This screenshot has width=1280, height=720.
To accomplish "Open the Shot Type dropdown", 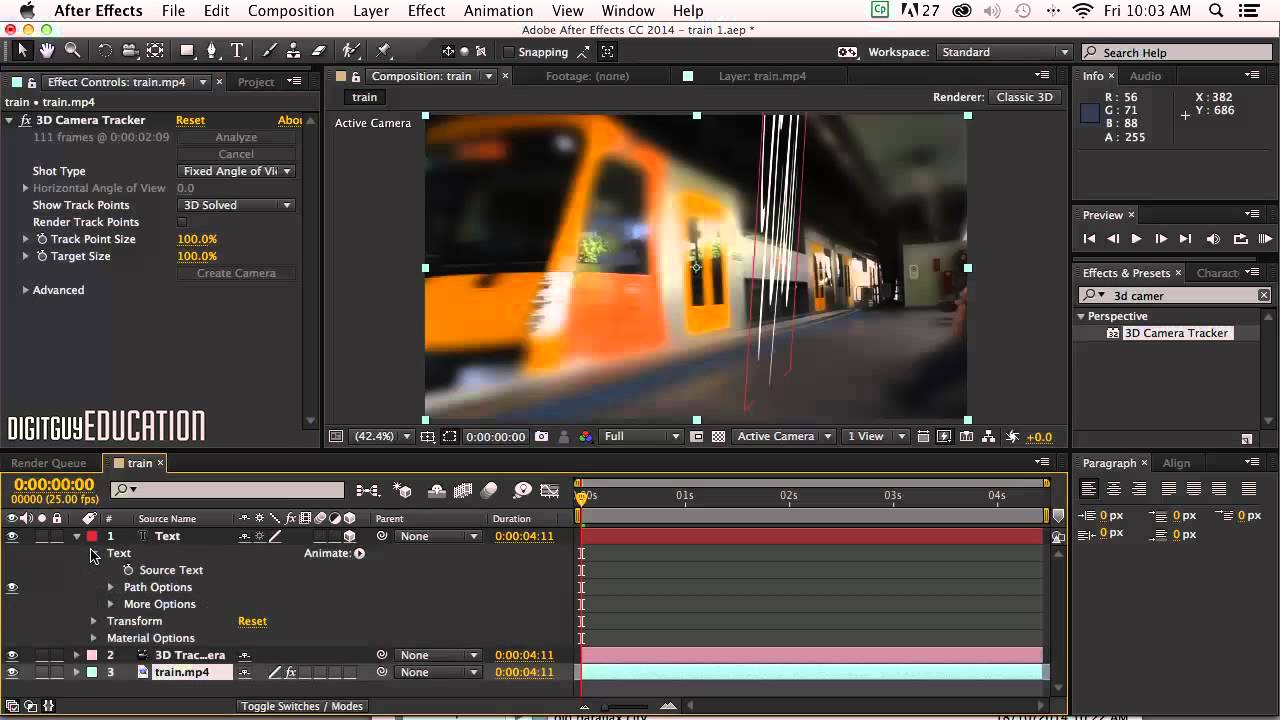I will (236, 171).
